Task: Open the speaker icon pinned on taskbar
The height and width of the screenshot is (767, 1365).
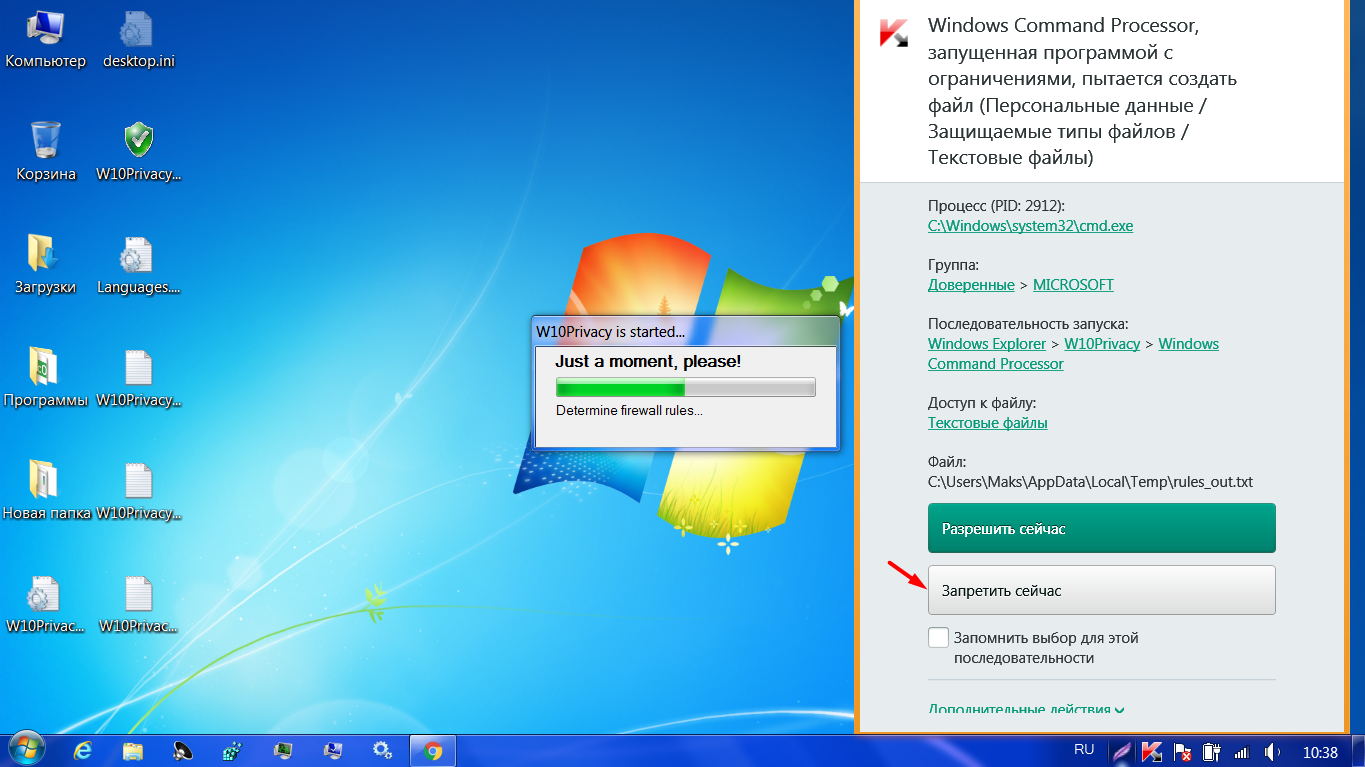Action: 184,750
